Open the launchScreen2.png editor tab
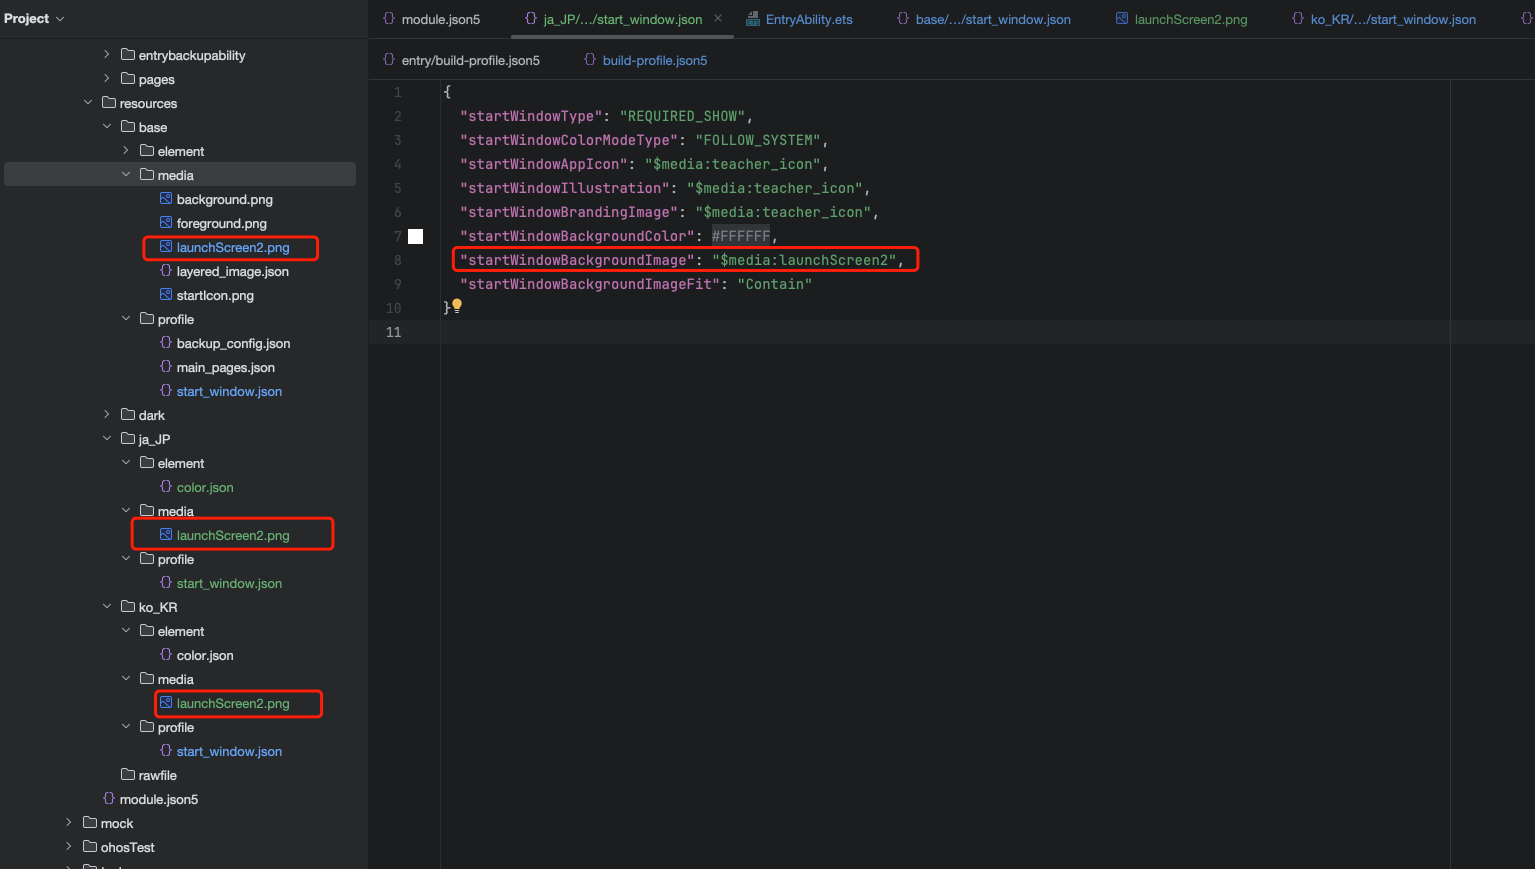Screen dimensions: 1535x869 point(1190,19)
